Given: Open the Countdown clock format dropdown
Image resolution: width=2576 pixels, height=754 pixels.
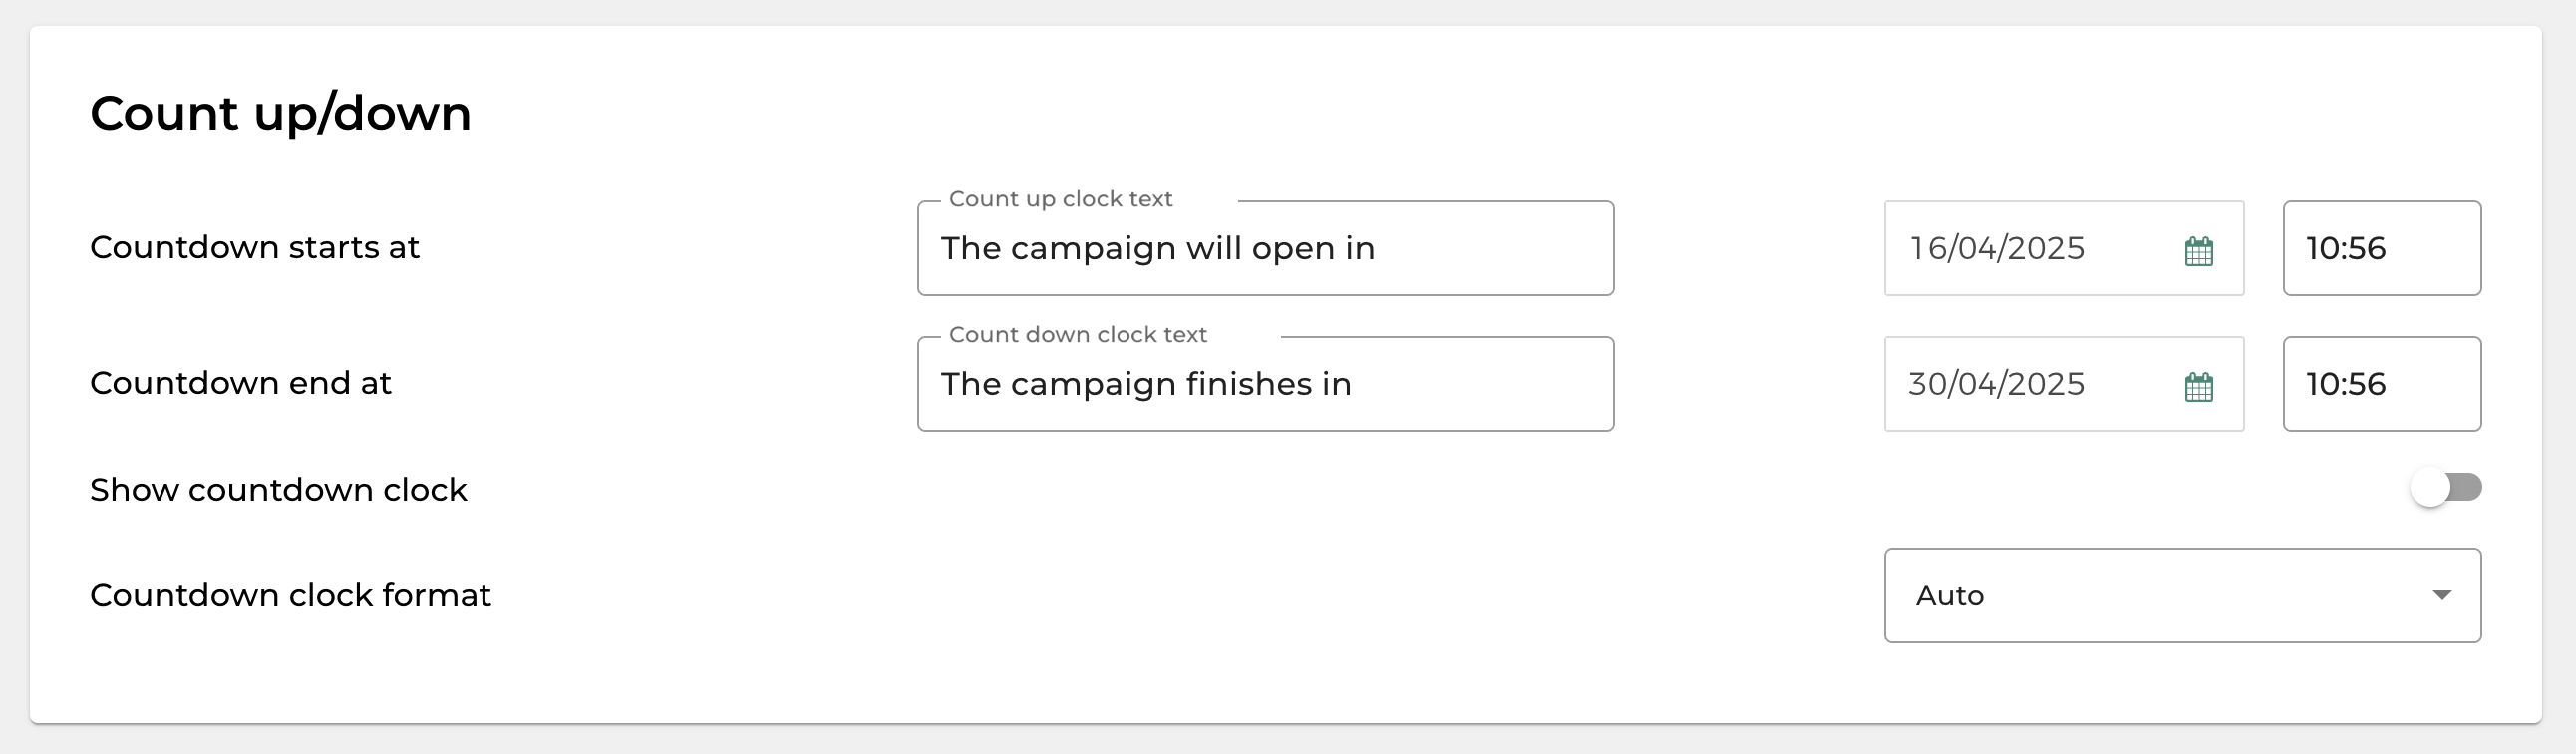Looking at the screenshot, I should point(2182,595).
